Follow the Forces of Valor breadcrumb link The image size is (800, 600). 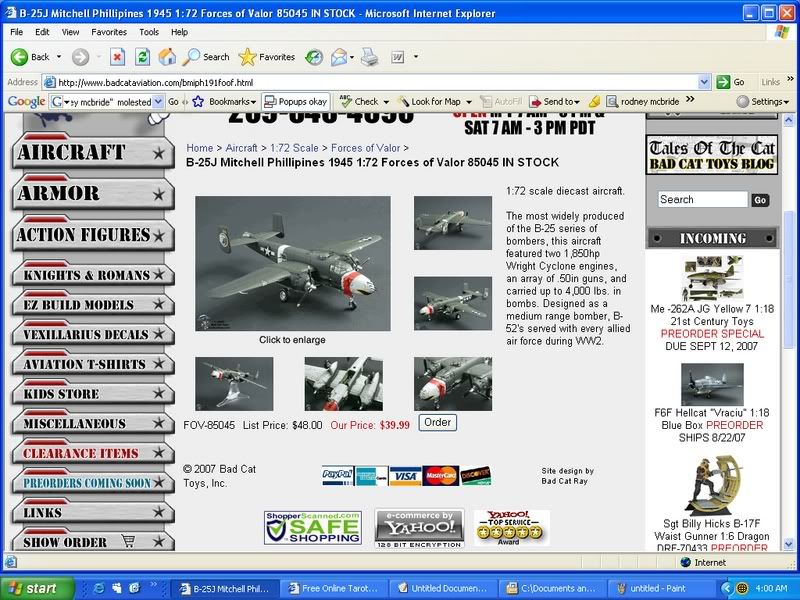coord(365,148)
